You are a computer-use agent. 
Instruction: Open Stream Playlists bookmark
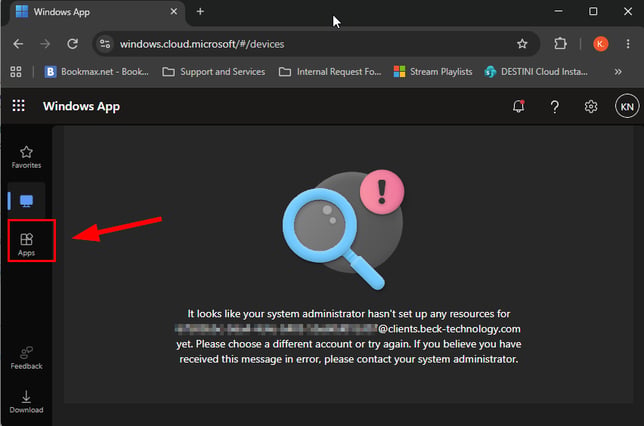point(433,72)
